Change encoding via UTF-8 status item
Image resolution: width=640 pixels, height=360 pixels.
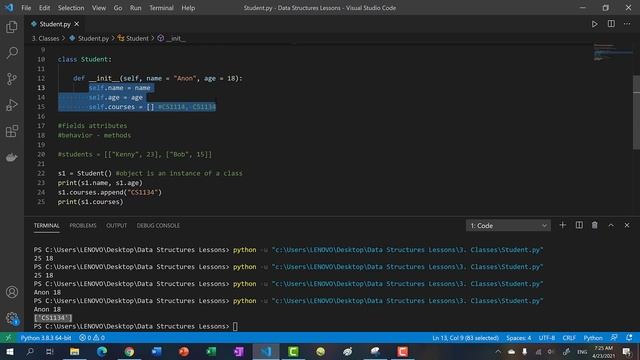point(547,338)
